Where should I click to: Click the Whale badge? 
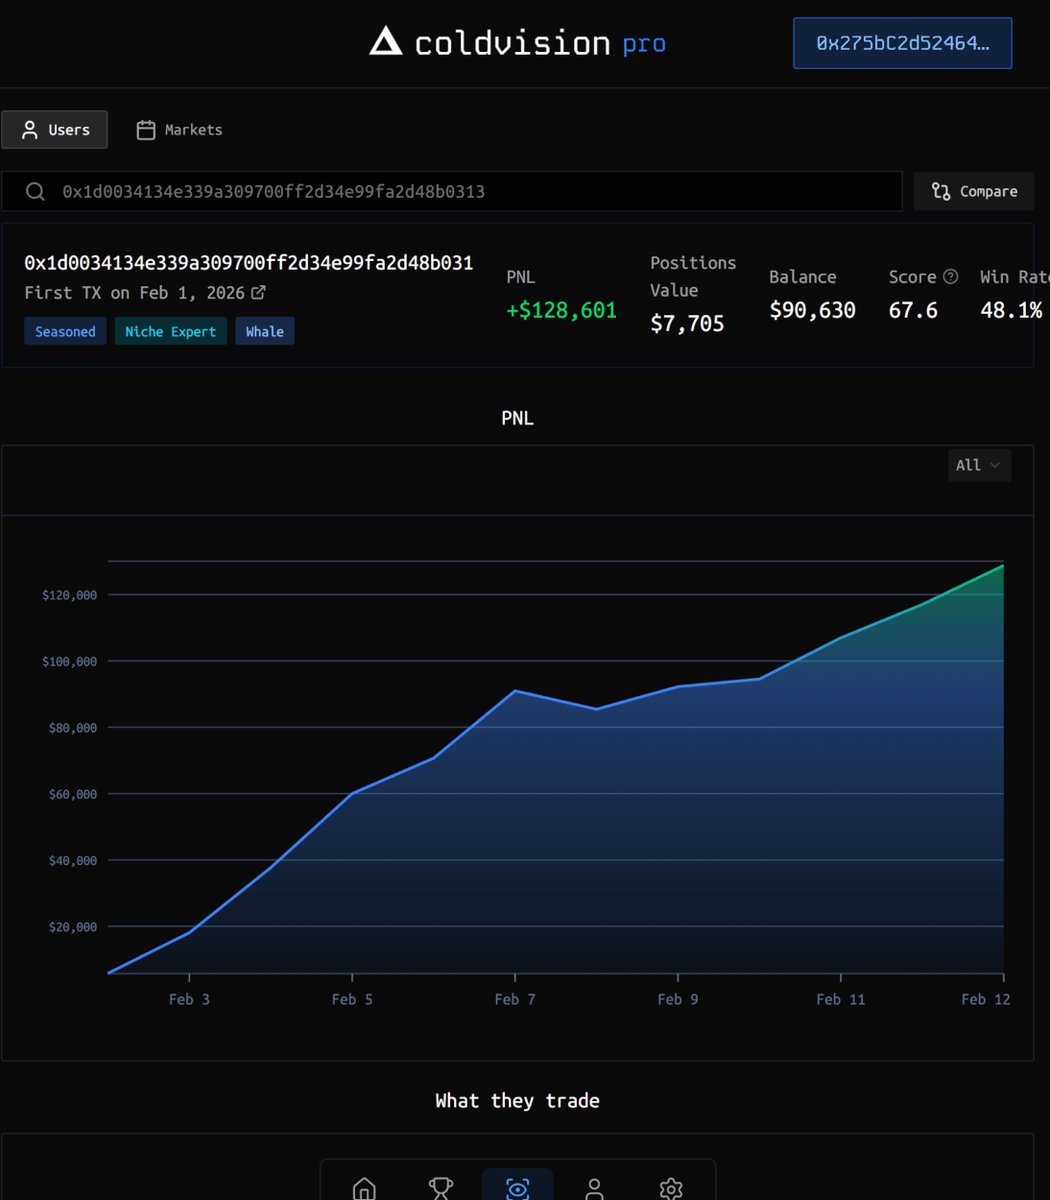(x=265, y=331)
